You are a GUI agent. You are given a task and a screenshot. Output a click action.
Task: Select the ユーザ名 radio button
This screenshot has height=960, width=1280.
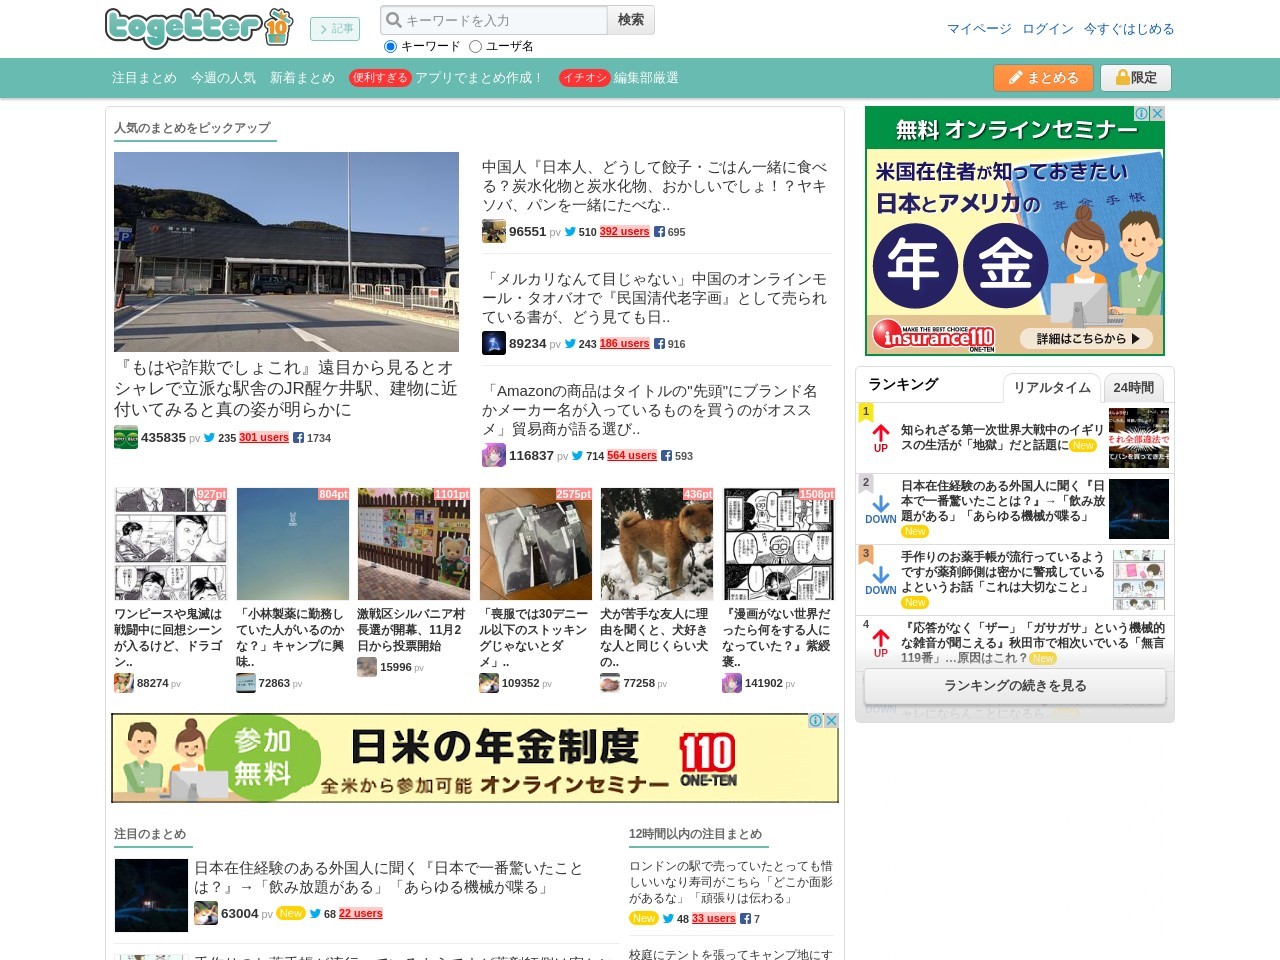[x=476, y=46]
